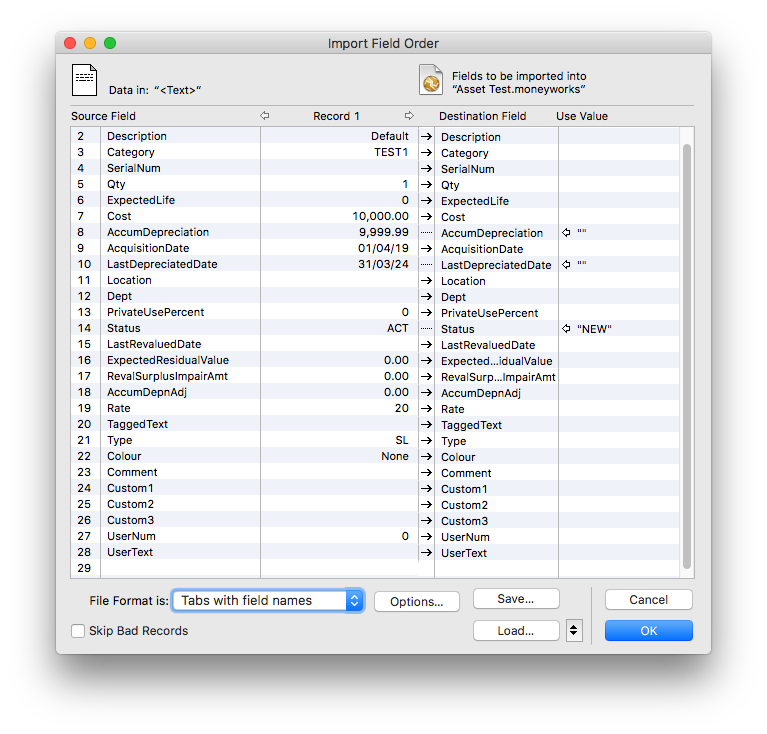Toggle mapping arrow for RevalSurplusImpairAmt row
This screenshot has height=734, width=767.
(427, 377)
